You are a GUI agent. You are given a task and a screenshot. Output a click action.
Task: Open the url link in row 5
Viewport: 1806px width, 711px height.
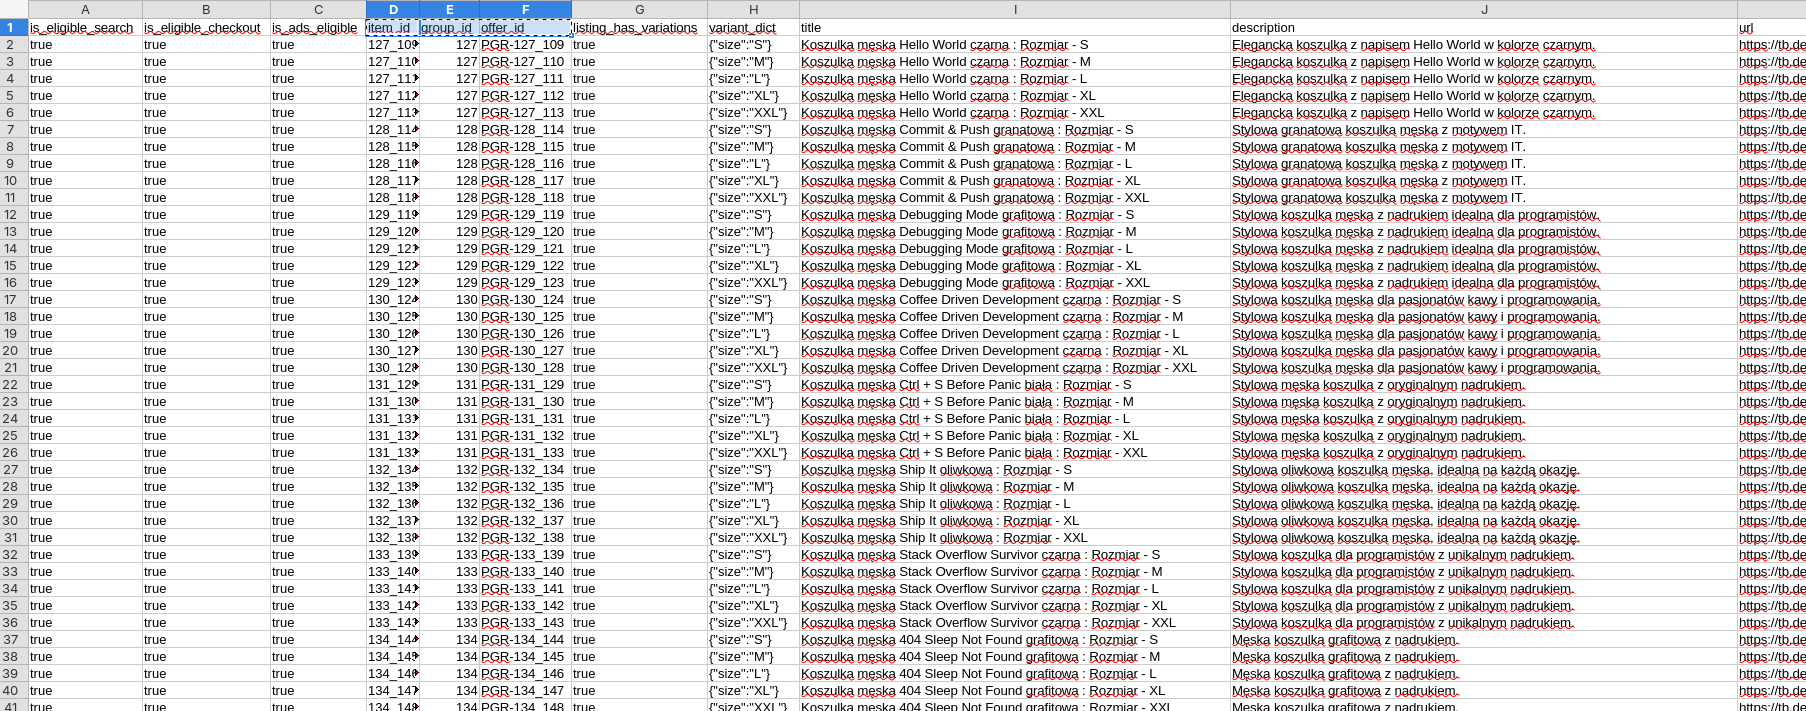(1771, 96)
